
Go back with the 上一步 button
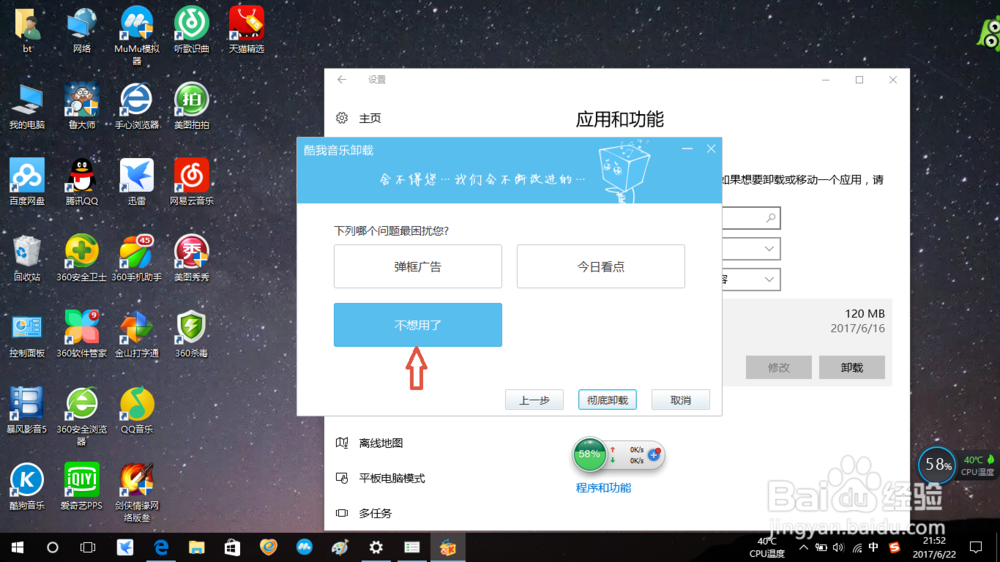click(x=534, y=400)
